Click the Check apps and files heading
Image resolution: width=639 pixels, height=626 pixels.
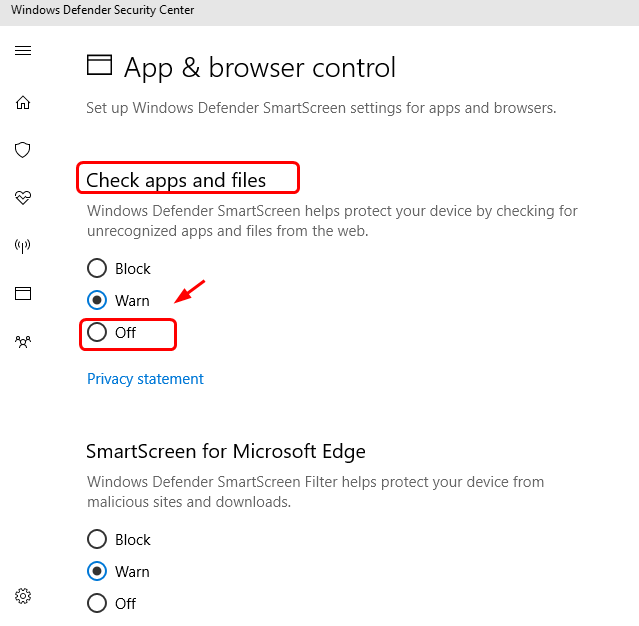pyautogui.click(x=176, y=180)
